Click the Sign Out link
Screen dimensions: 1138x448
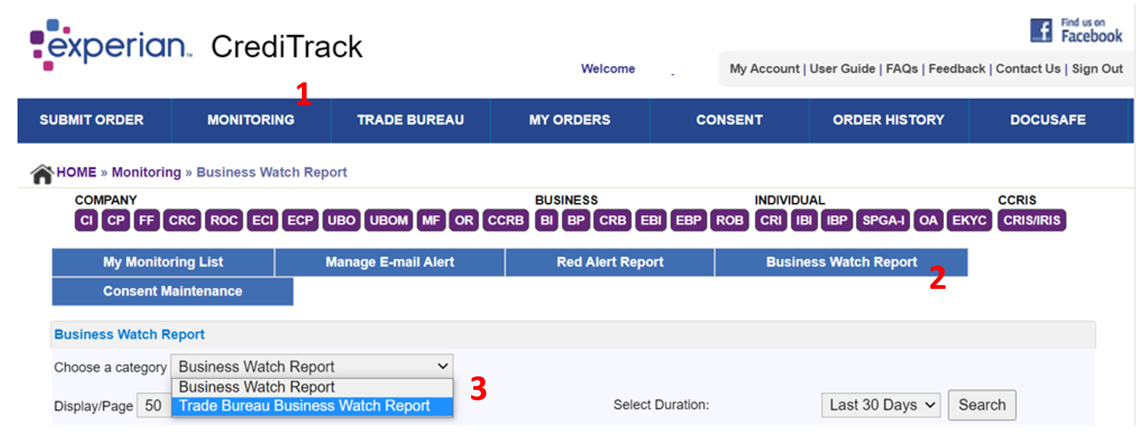1097,69
